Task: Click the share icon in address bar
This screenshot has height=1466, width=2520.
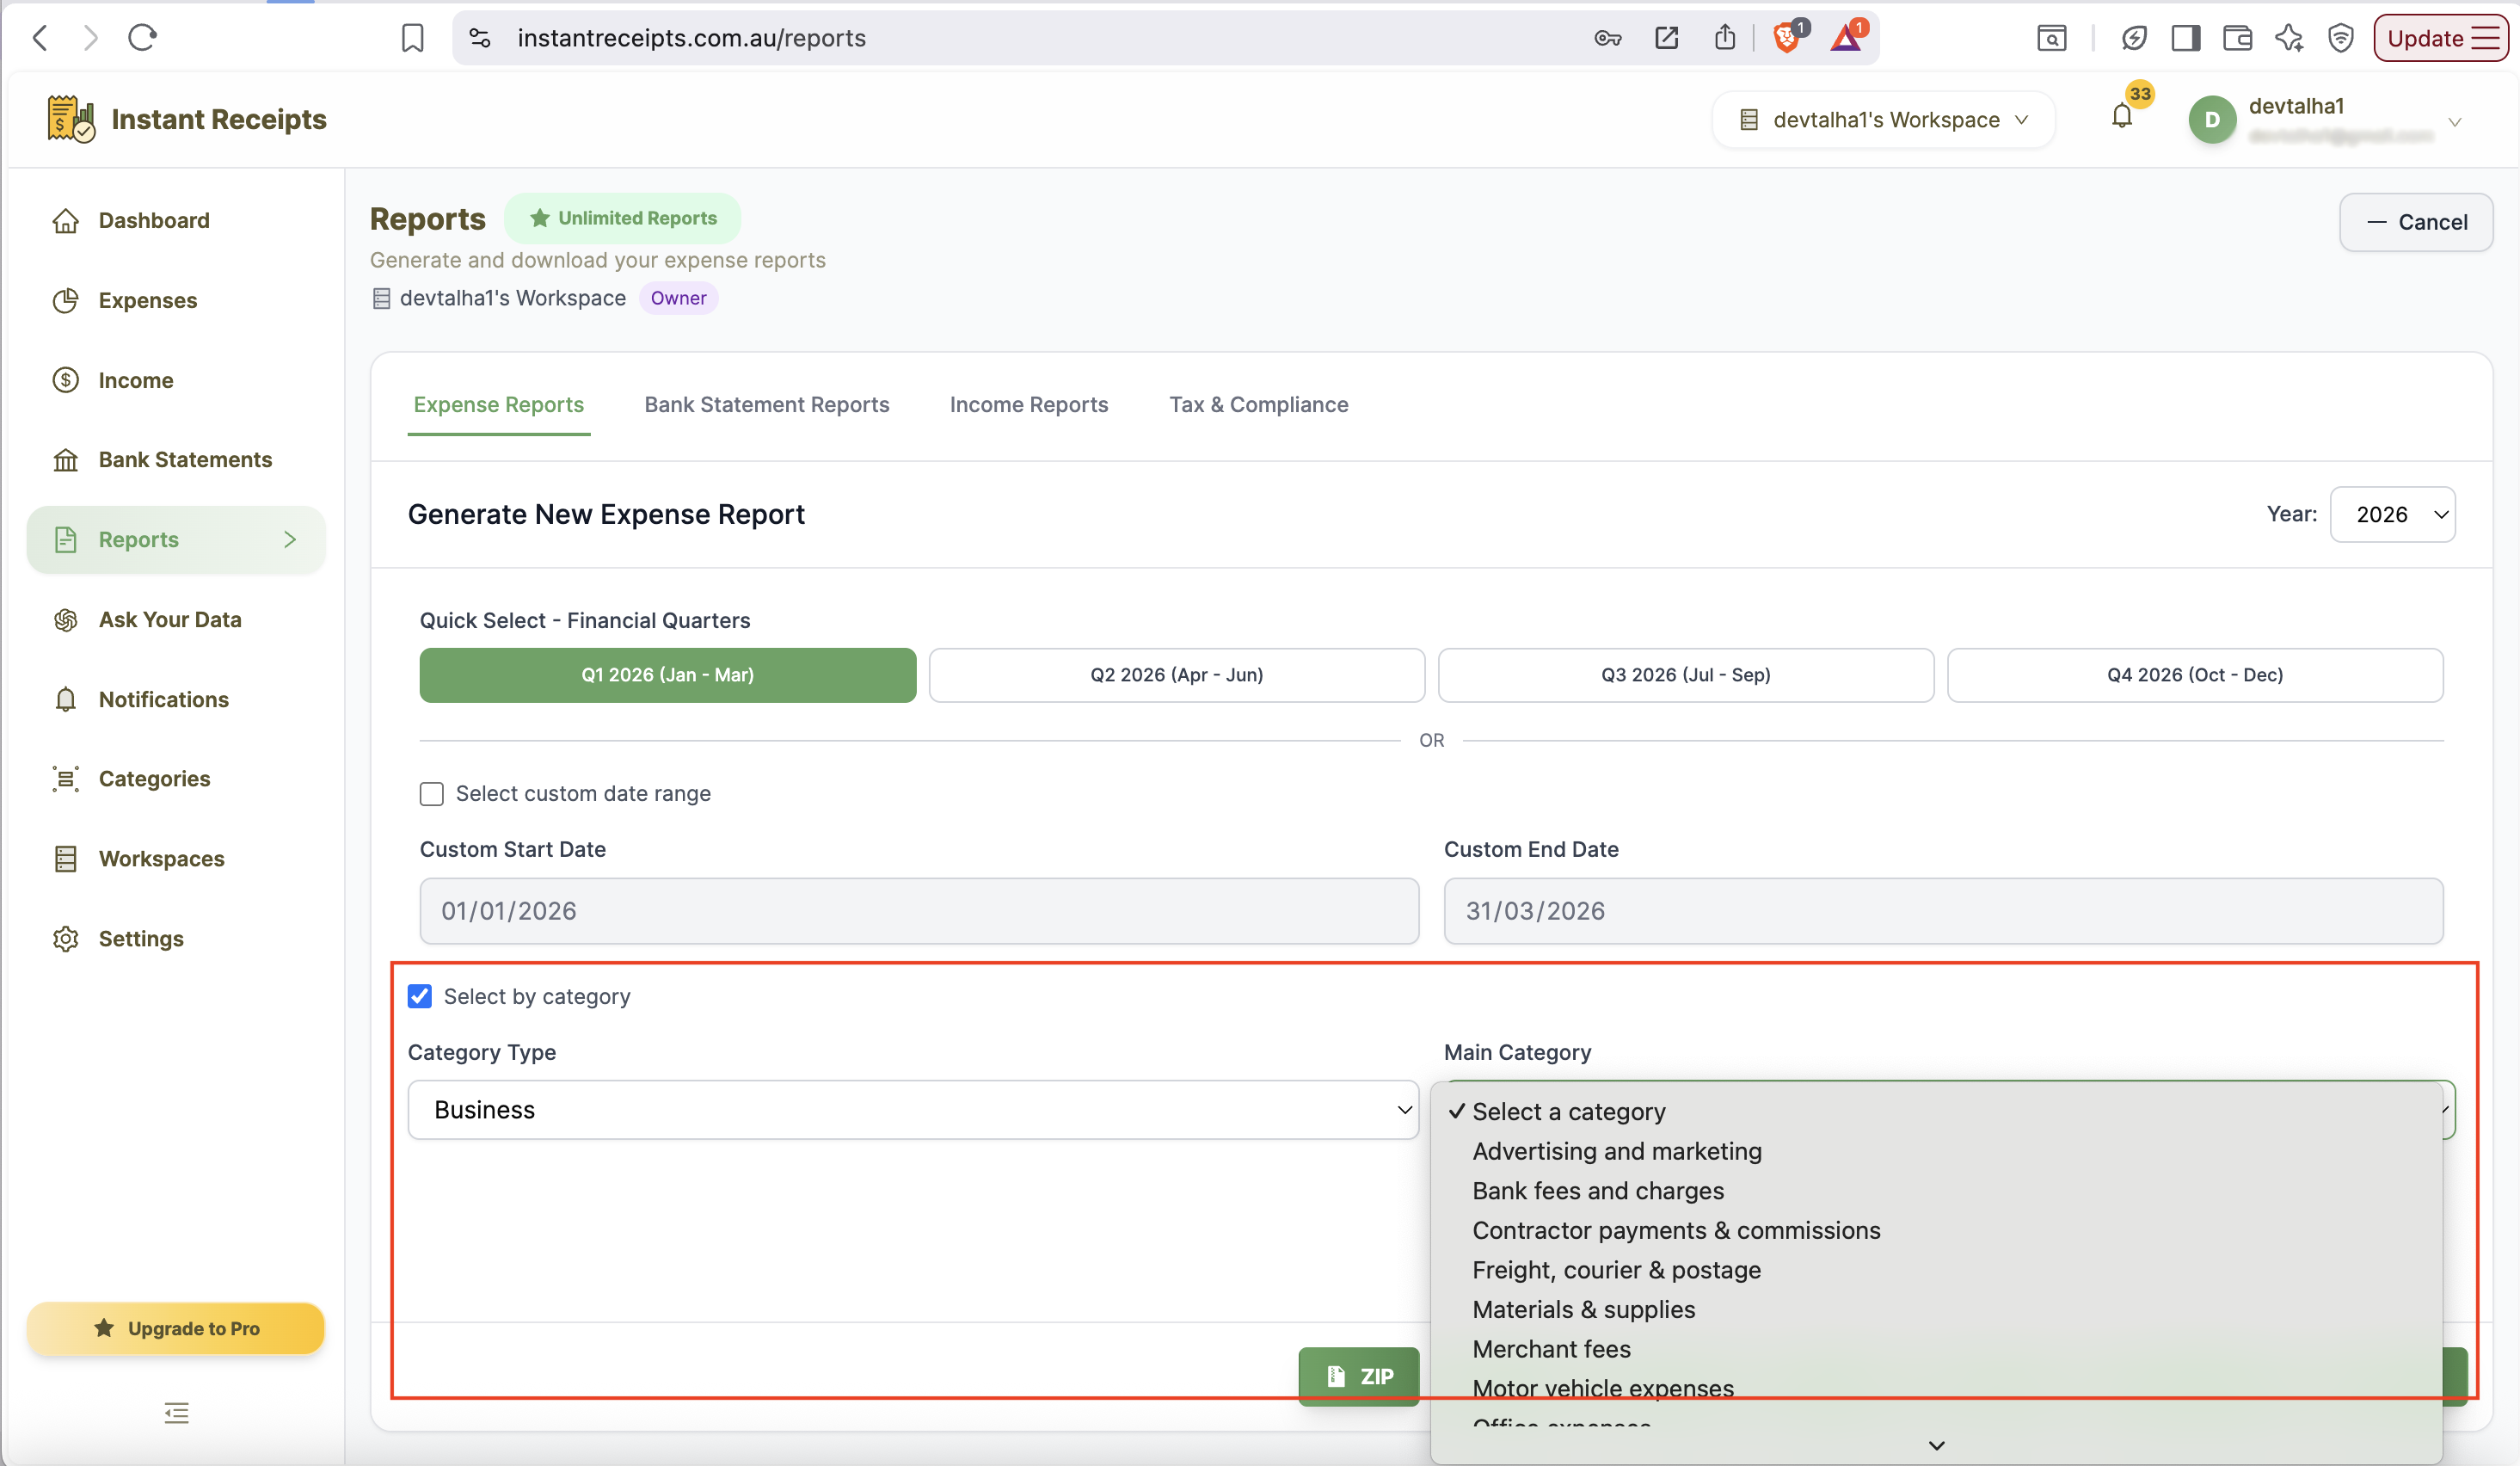Action: [1725, 38]
